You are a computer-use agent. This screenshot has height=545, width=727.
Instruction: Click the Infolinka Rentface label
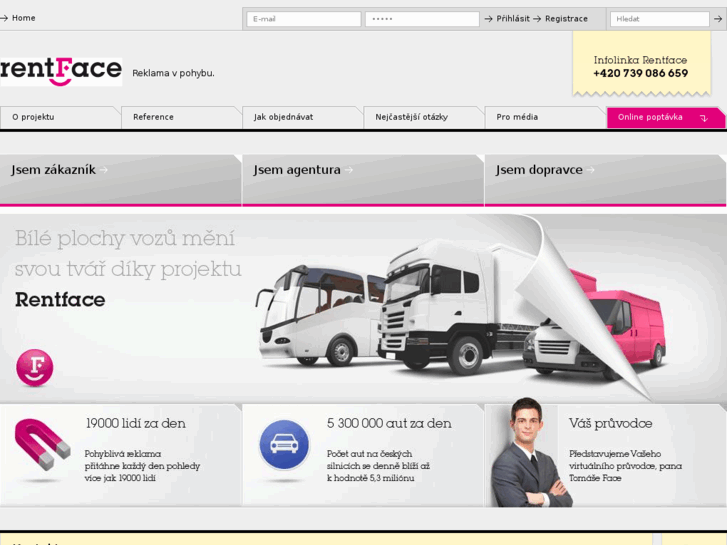640,60
